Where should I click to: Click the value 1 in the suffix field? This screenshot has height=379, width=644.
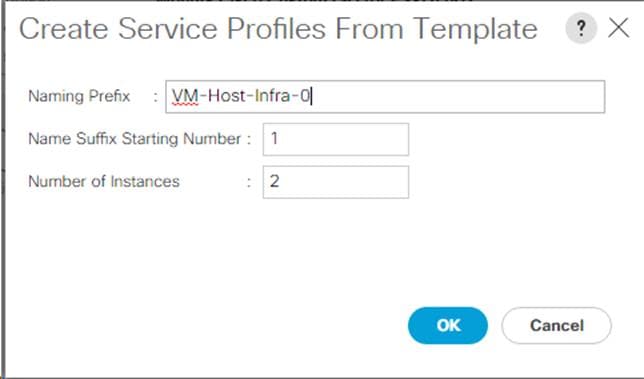pyautogui.click(x=274, y=139)
